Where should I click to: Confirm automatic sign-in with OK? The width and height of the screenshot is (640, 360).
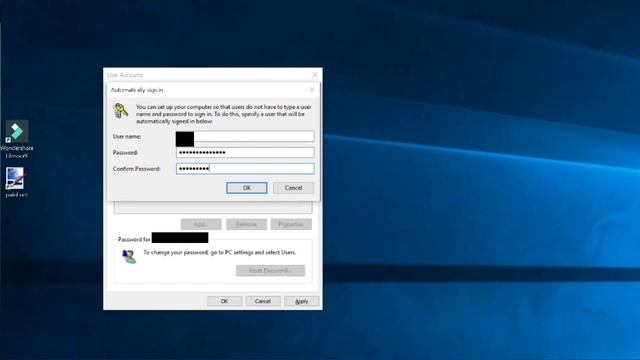(x=247, y=188)
